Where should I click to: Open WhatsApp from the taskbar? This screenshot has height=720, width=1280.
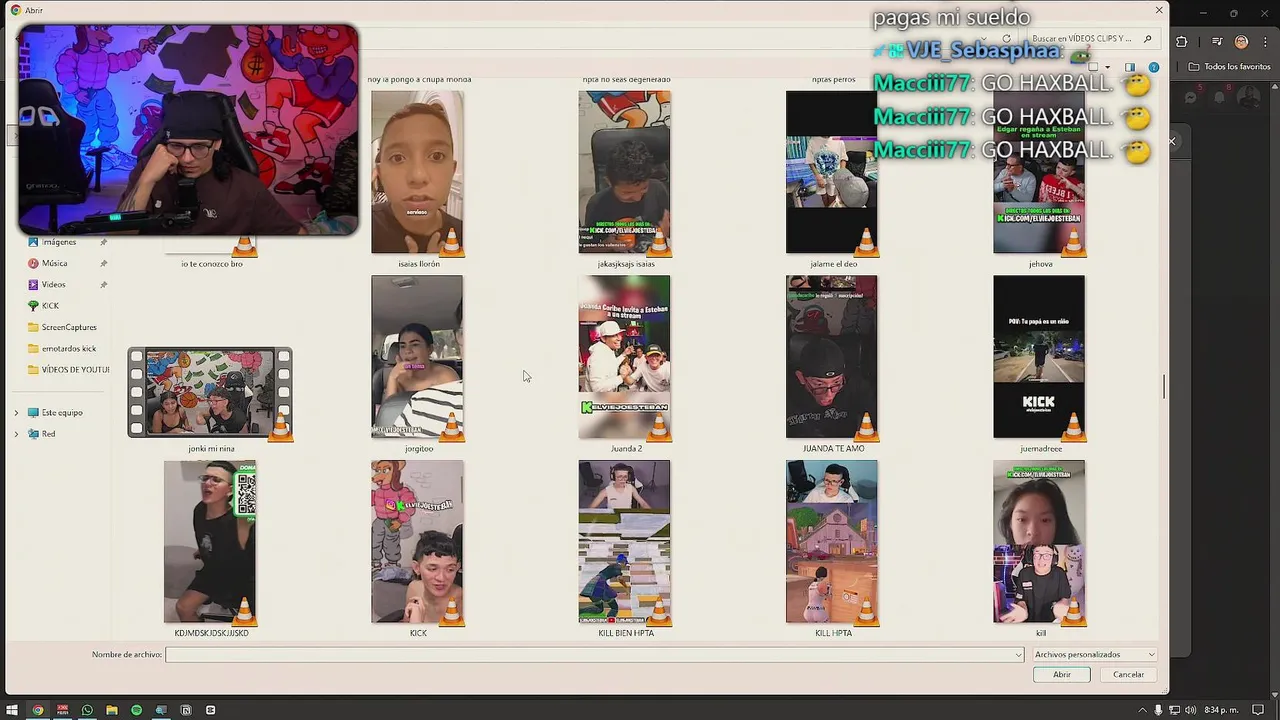tap(87, 710)
